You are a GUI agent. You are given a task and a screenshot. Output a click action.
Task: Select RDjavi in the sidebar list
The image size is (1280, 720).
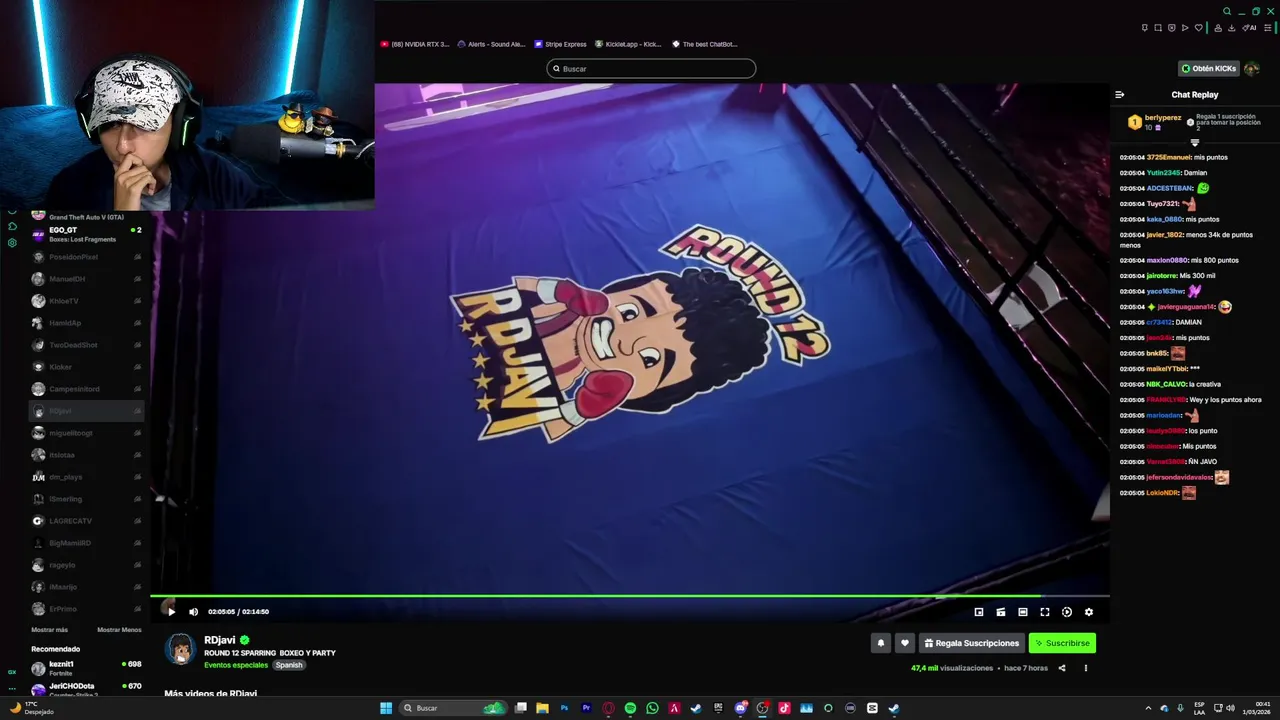coord(87,411)
